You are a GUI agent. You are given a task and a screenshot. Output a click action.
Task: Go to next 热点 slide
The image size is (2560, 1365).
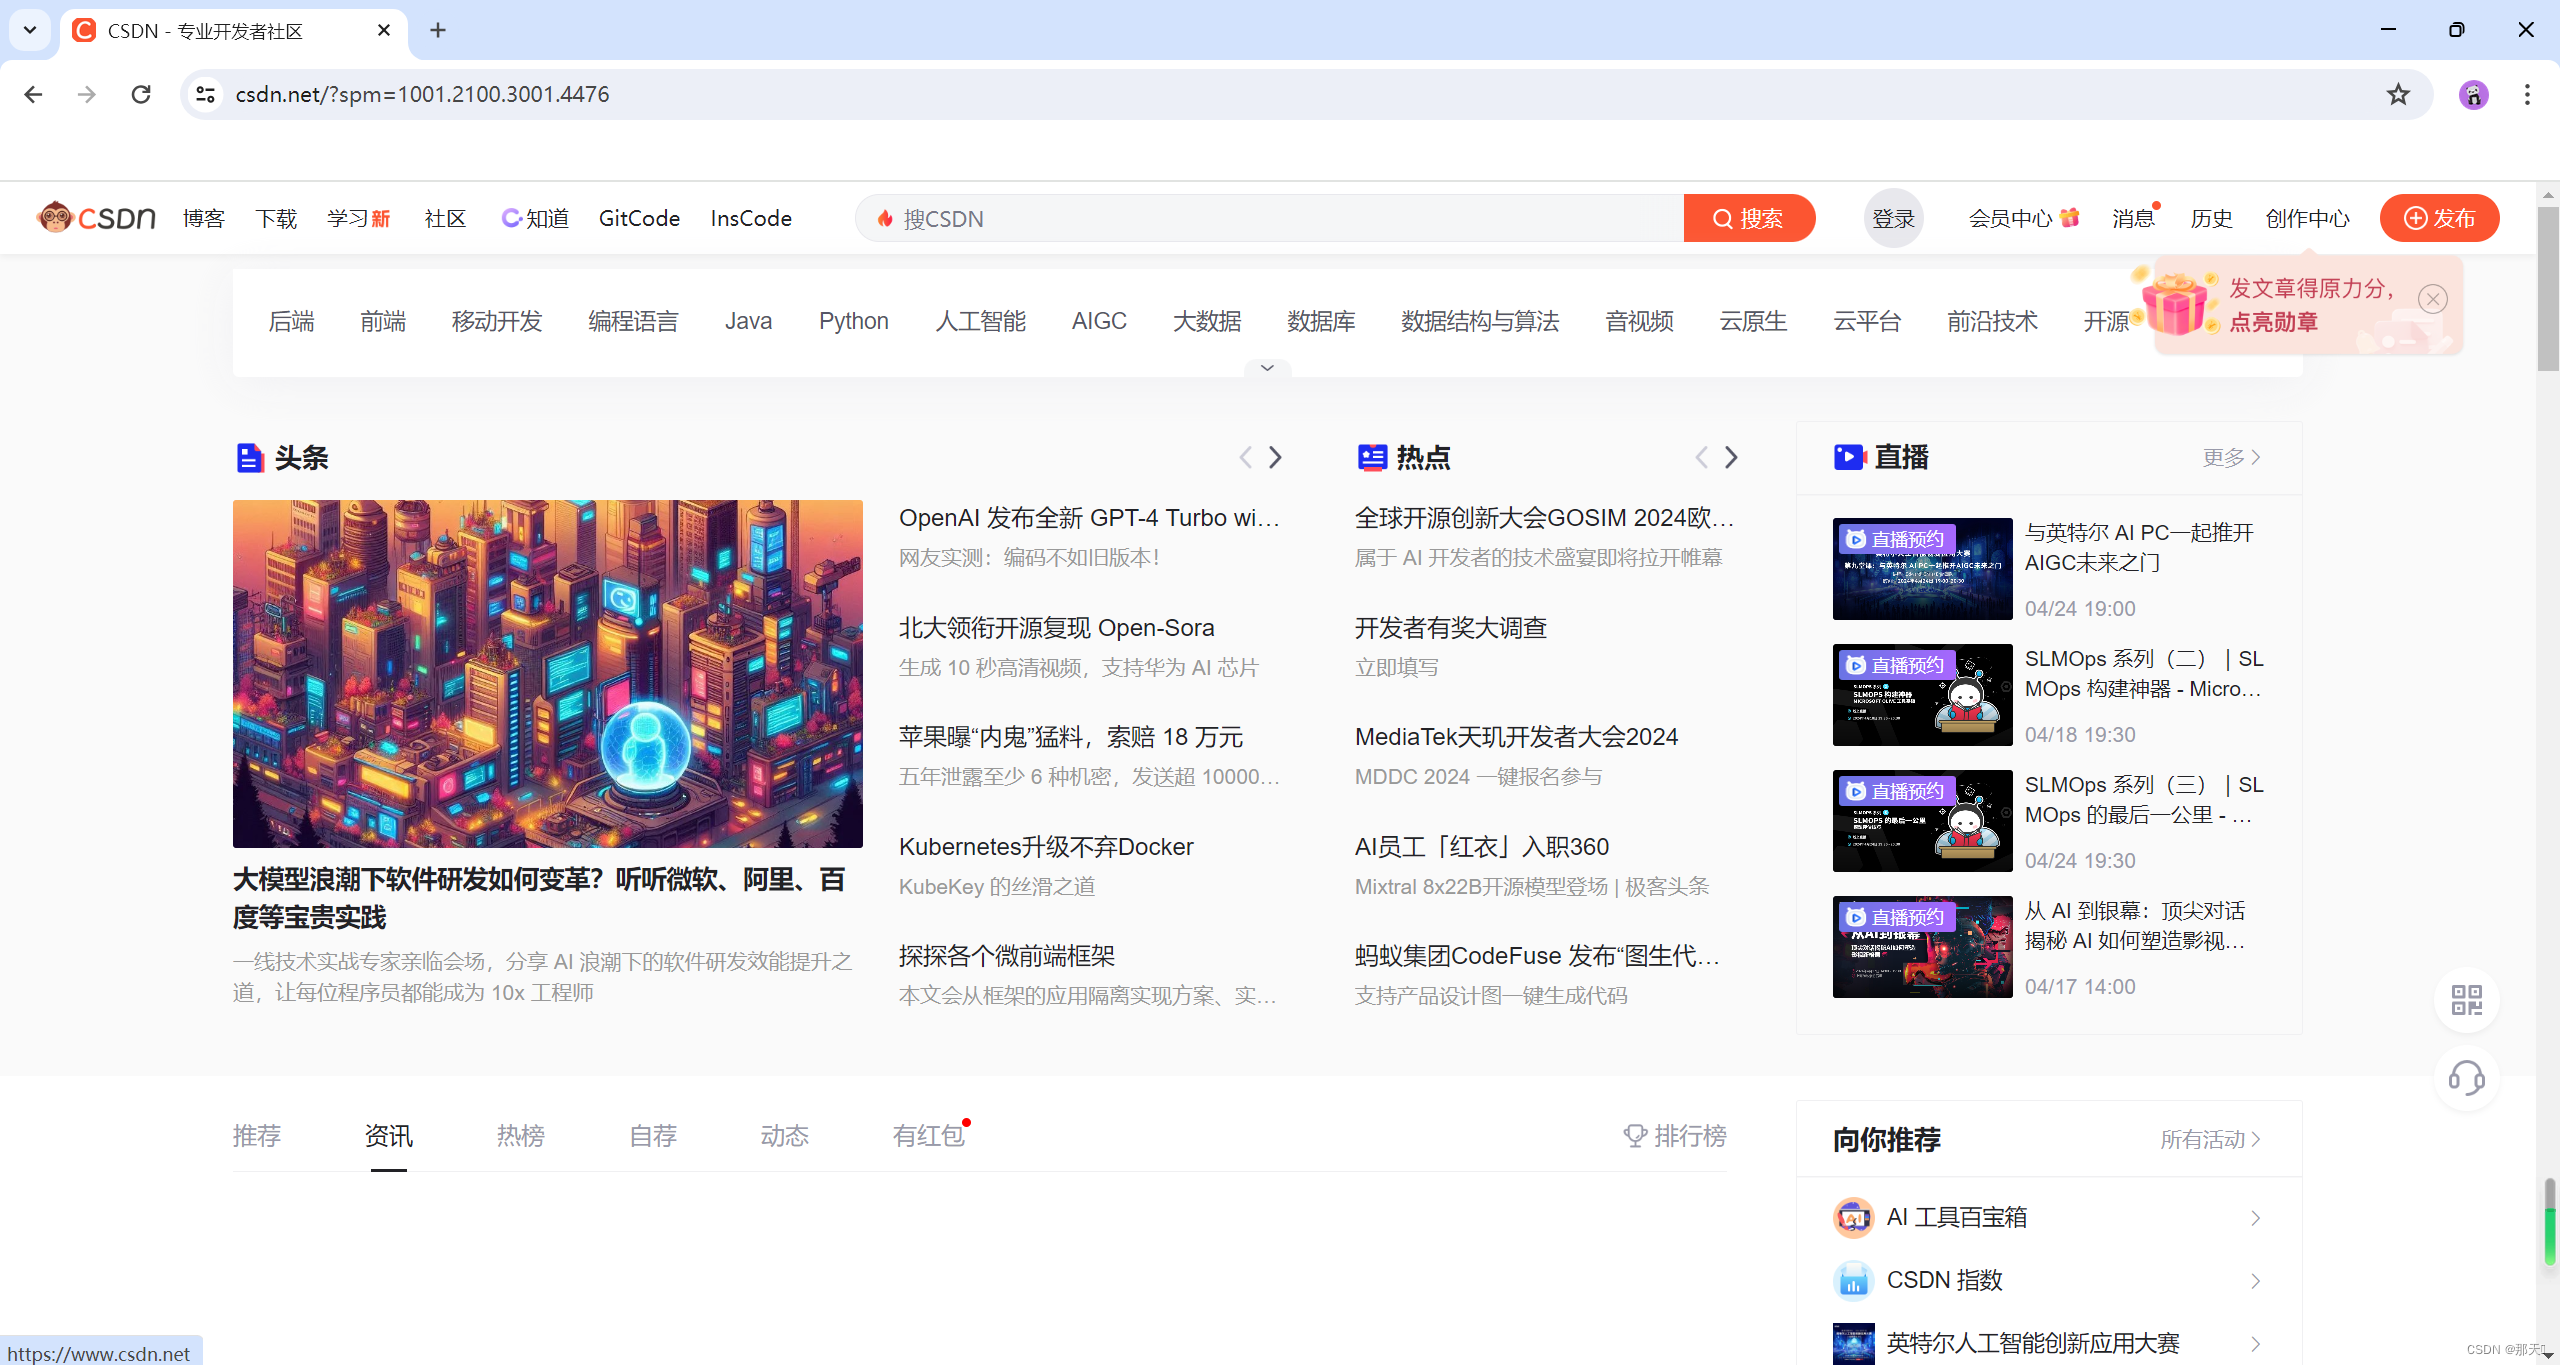(1731, 457)
